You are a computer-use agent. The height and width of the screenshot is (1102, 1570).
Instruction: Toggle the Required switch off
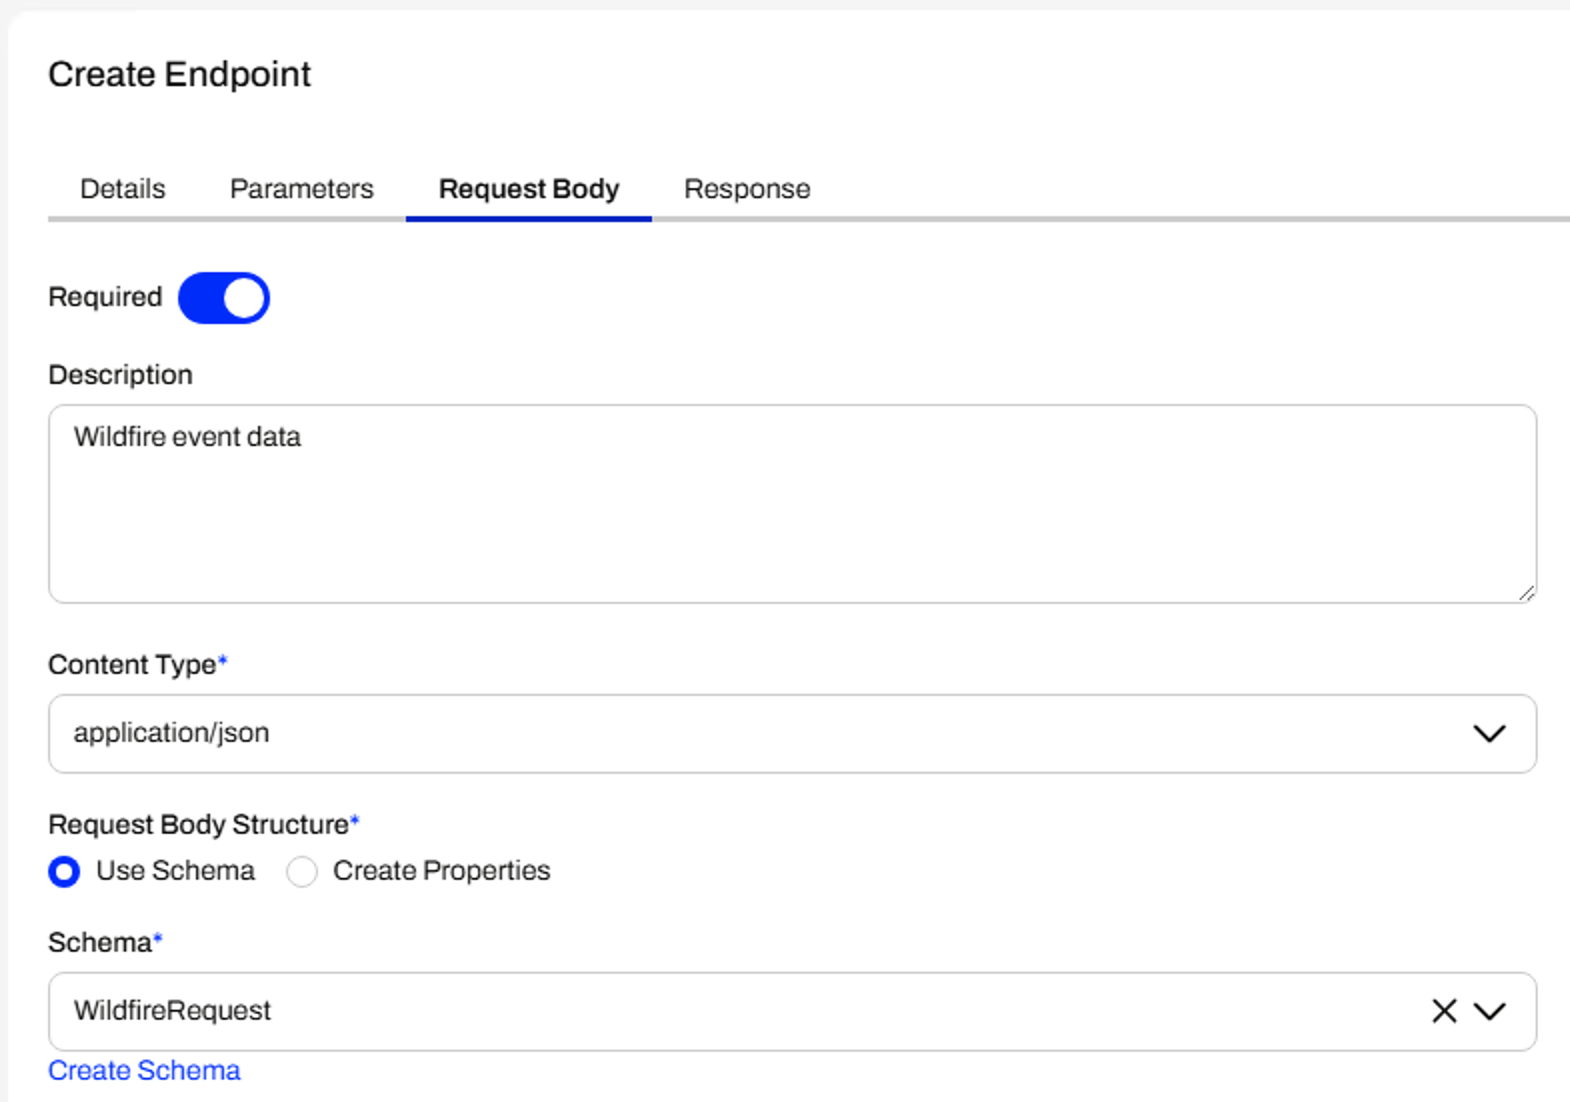pos(224,298)
